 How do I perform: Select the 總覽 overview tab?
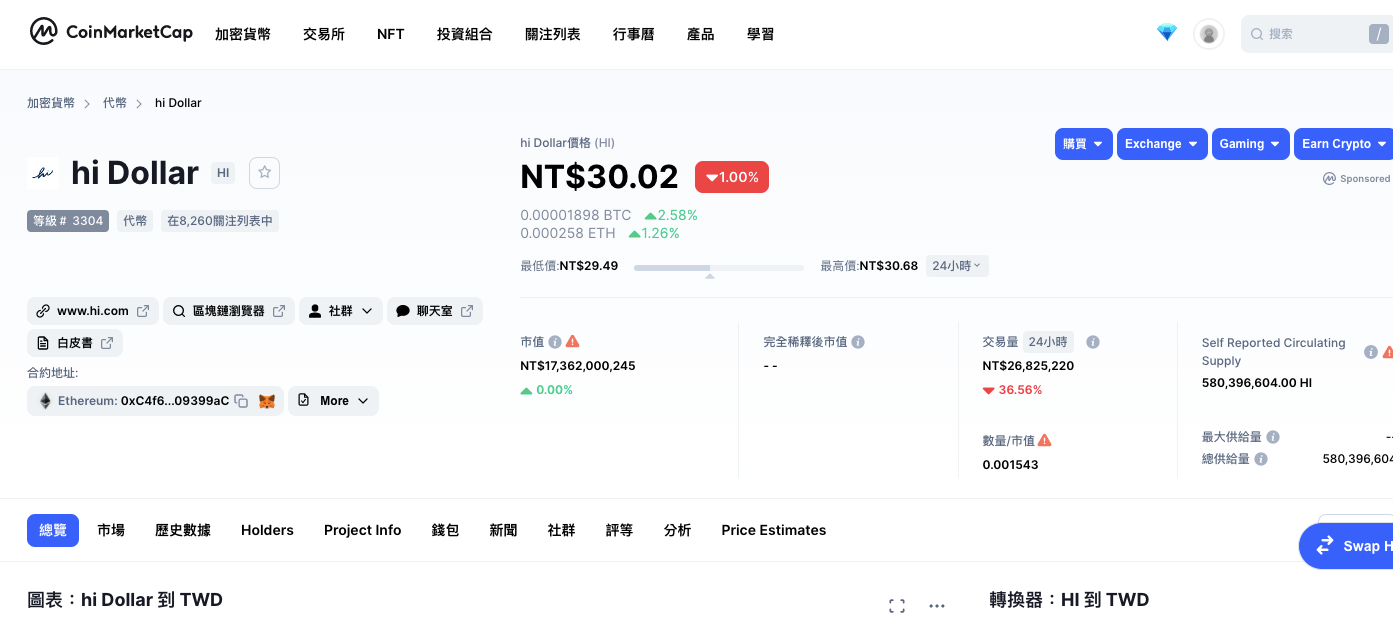[x=53, y=530]
